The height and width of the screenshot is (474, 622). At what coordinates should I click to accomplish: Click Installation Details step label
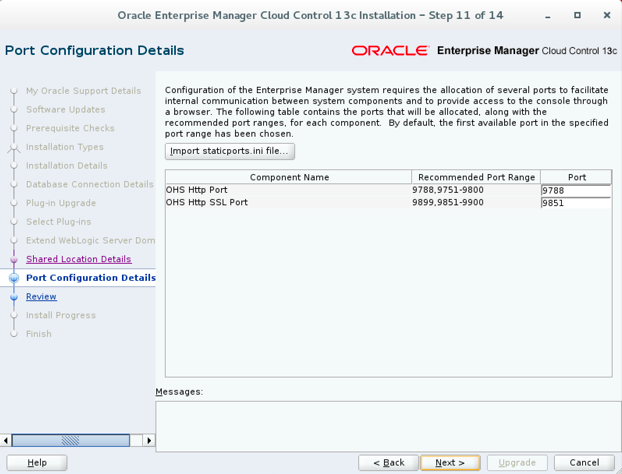[67, 165]
